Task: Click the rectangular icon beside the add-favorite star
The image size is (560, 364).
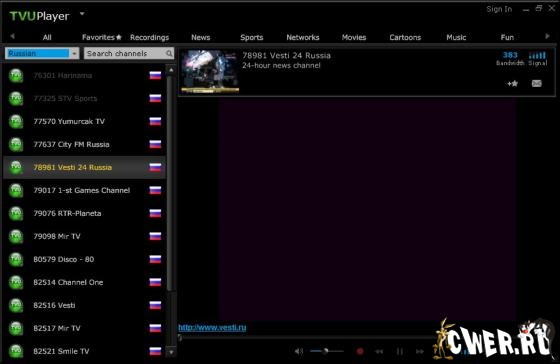Action: click(x=536, y=84)
